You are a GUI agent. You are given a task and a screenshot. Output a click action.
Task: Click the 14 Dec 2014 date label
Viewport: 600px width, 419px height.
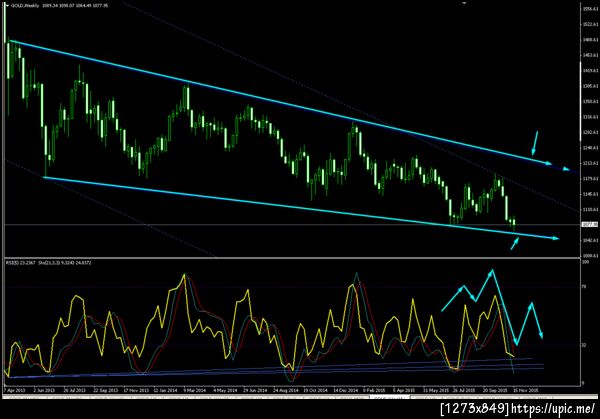click(x=346, y=391)
